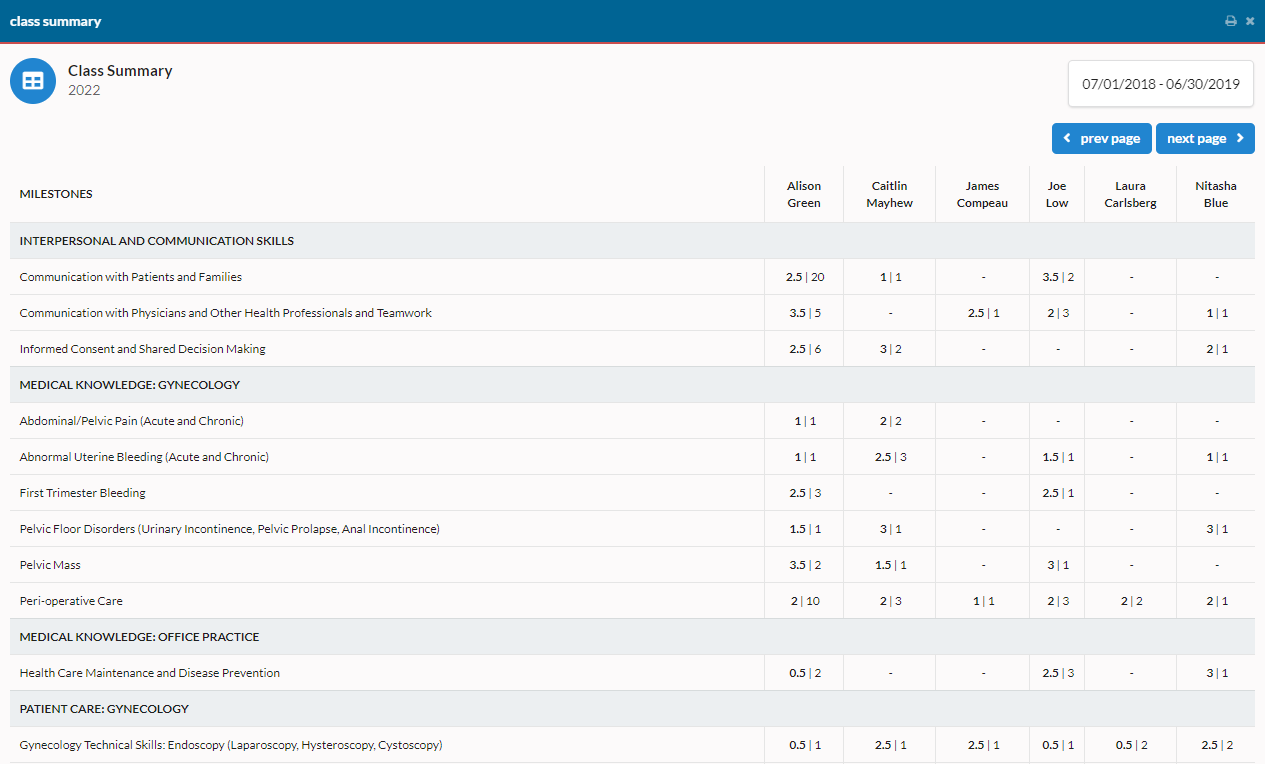The image size is (1265, 764).
Task: Click the print icon in header
Action: pyautogui.click(x=1231, y=21)
